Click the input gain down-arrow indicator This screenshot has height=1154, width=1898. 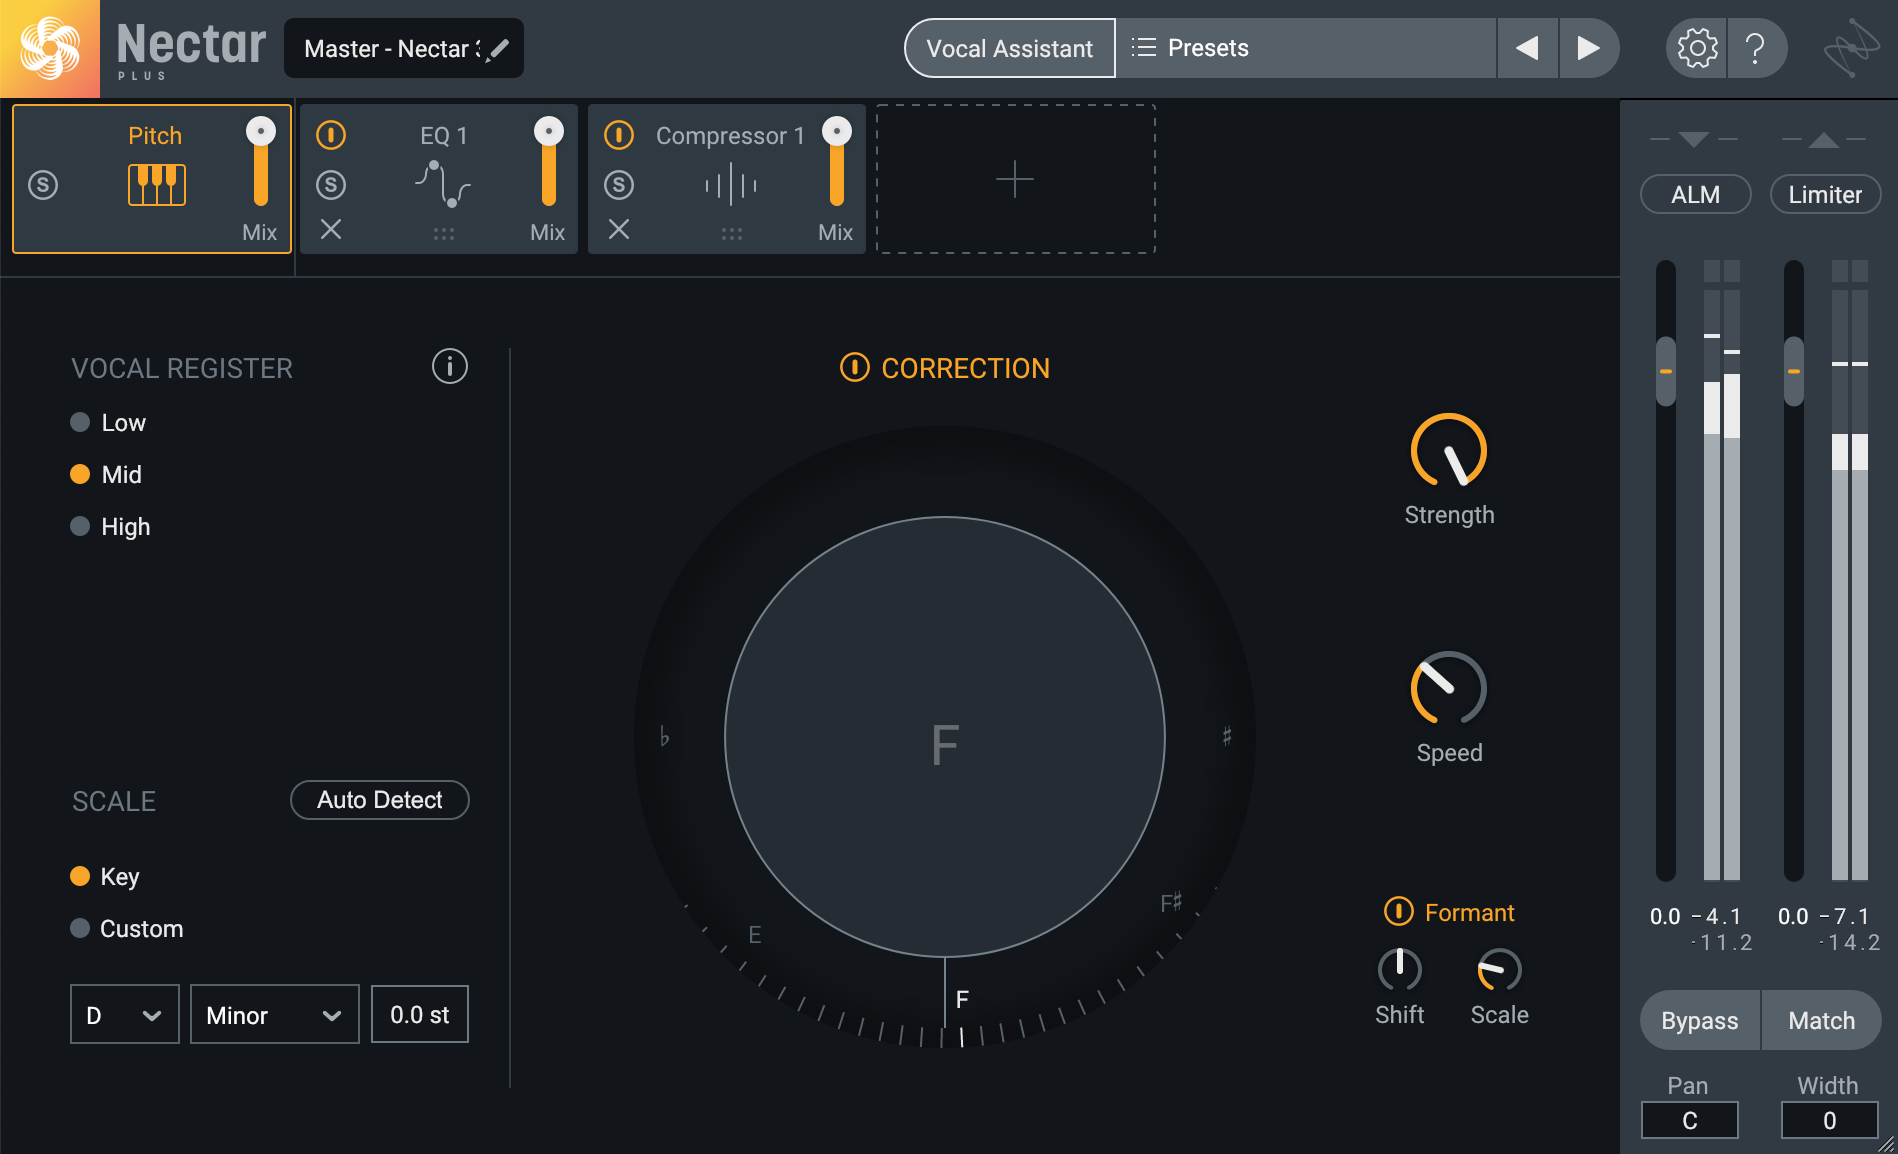[x=1693, y=139]
